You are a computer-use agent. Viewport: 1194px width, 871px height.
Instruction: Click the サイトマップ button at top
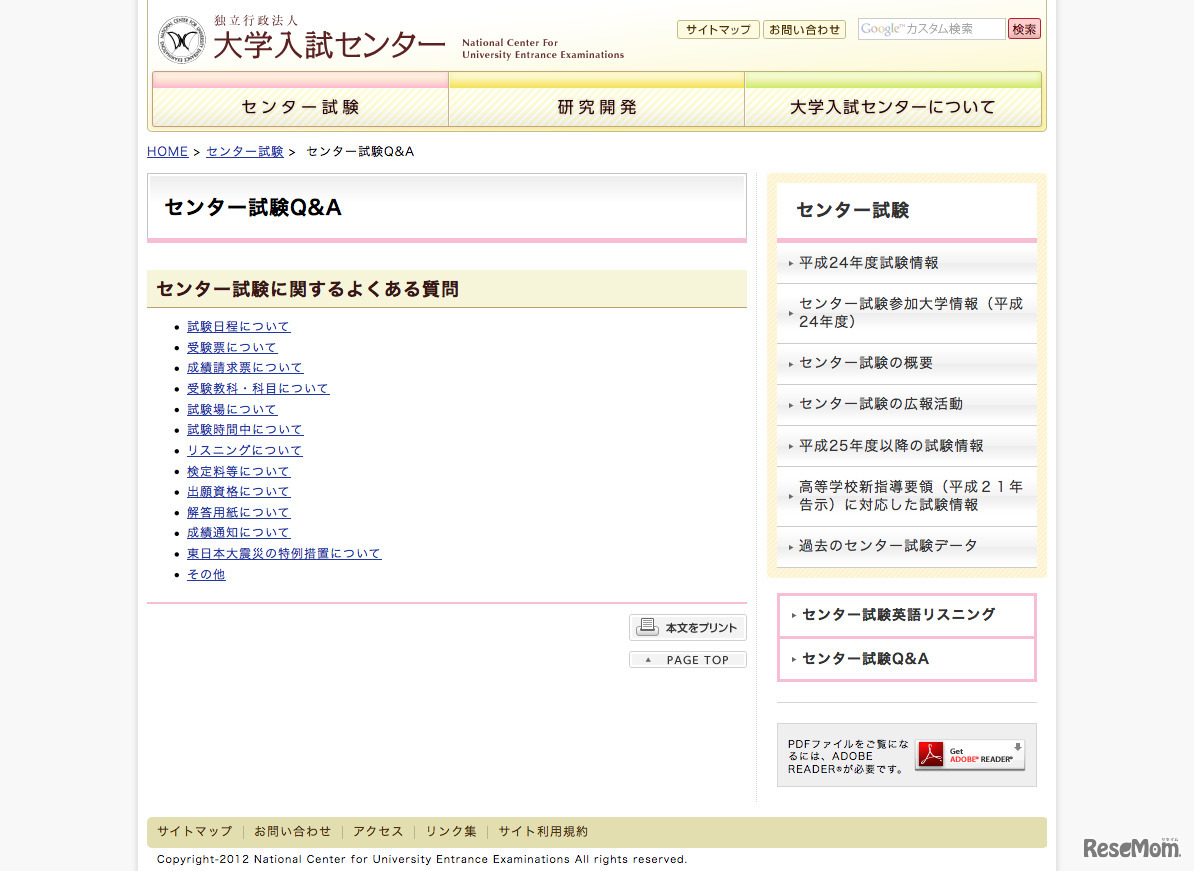(718, 29)
